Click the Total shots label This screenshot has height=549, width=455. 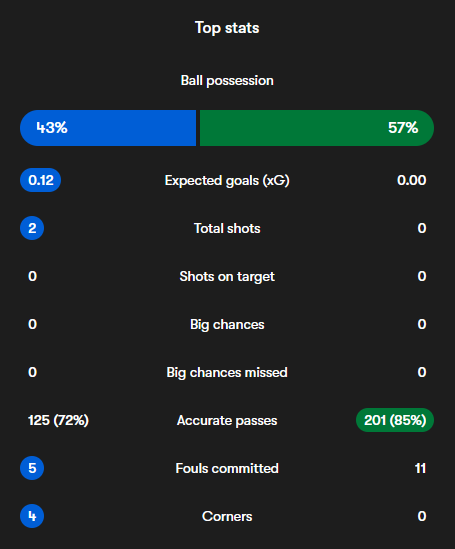point(227,228)
